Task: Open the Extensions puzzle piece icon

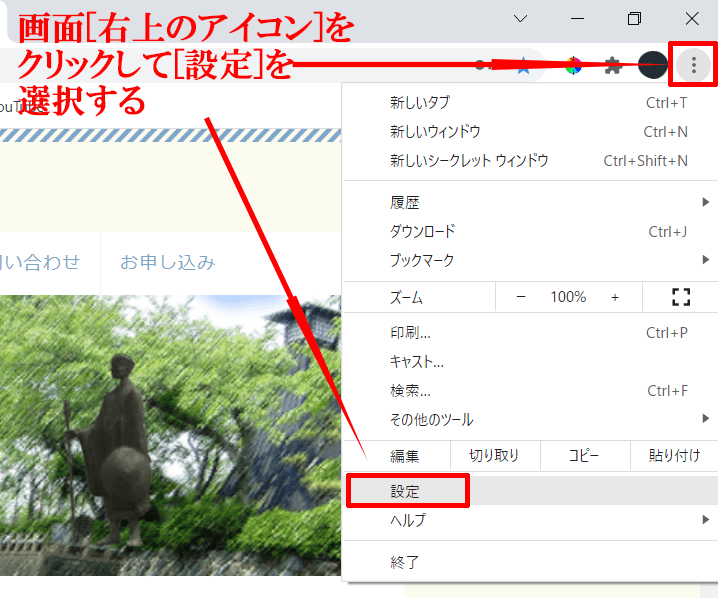Action: [613, 66]
